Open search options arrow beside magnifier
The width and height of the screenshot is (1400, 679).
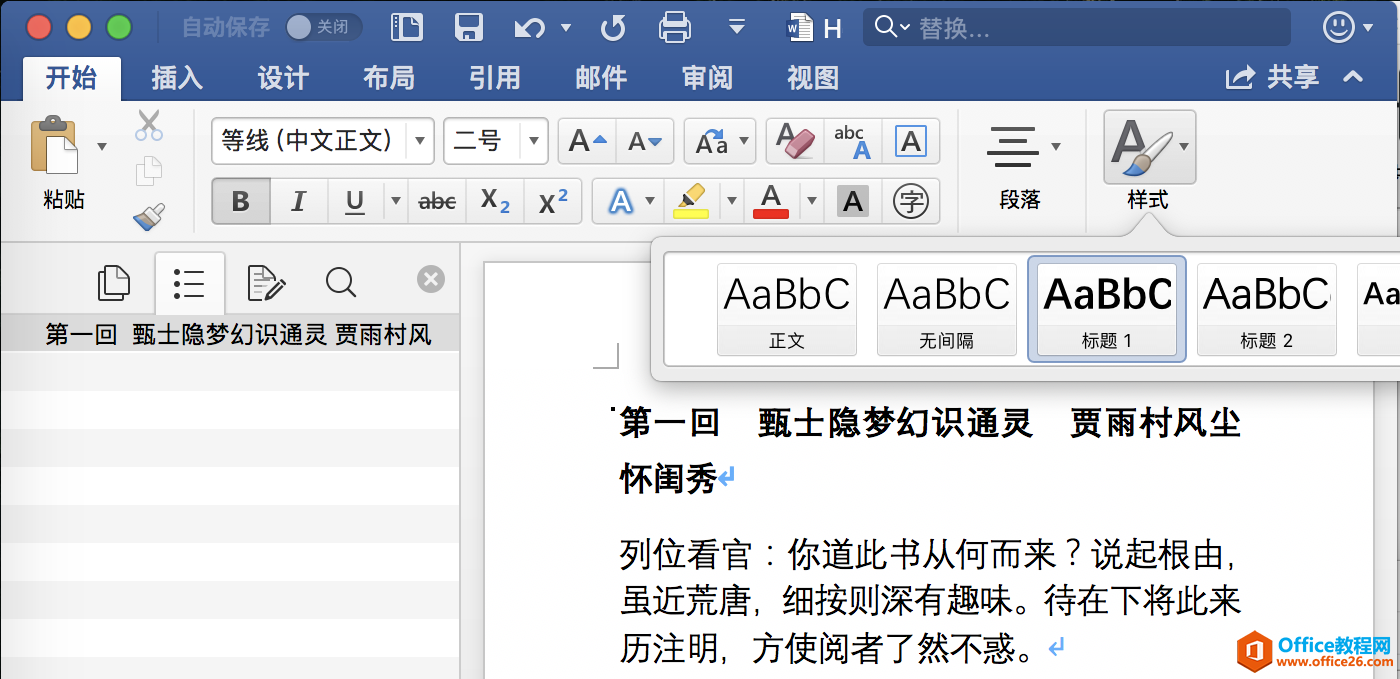coord(905,28)
